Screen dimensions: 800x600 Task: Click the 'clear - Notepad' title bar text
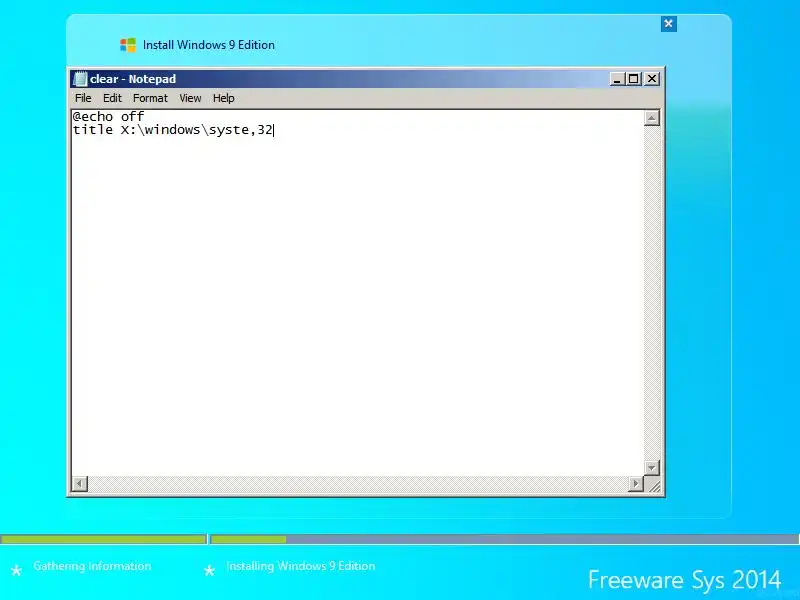point(133,79)
